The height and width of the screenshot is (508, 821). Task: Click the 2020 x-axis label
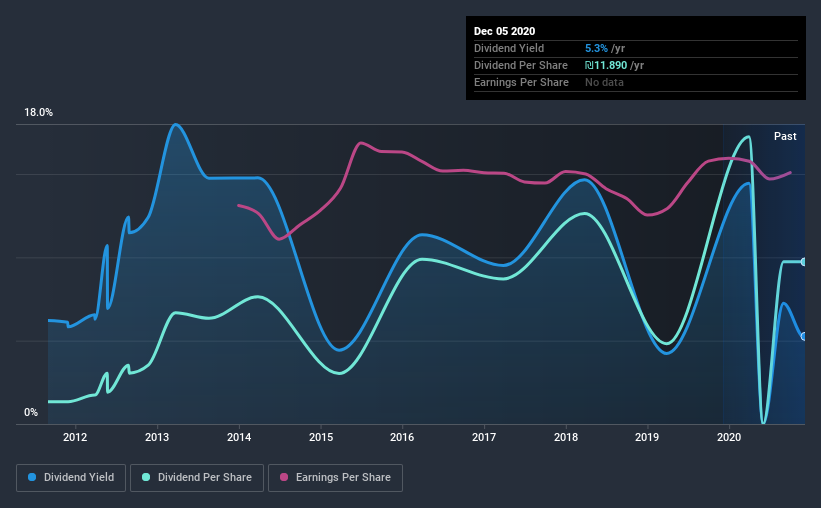point(729,437)
